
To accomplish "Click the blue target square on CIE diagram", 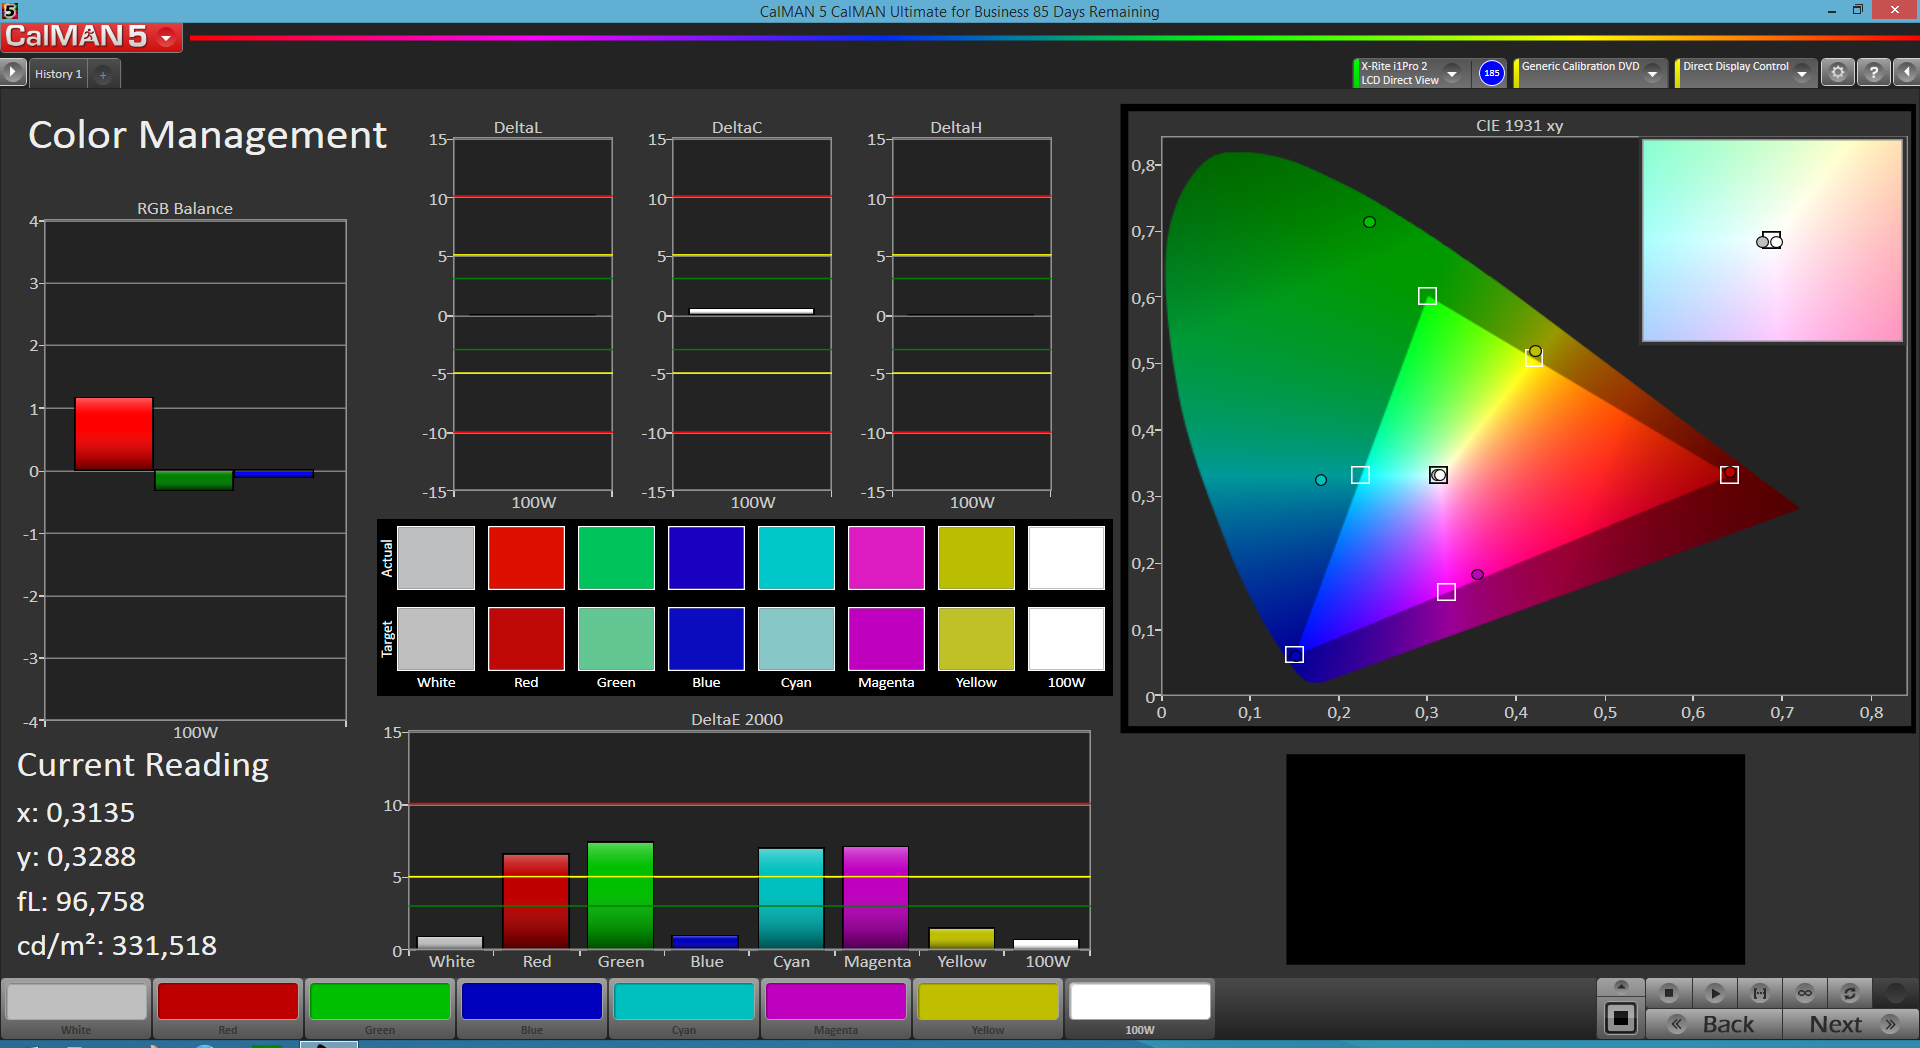I will pos(1294,654).
